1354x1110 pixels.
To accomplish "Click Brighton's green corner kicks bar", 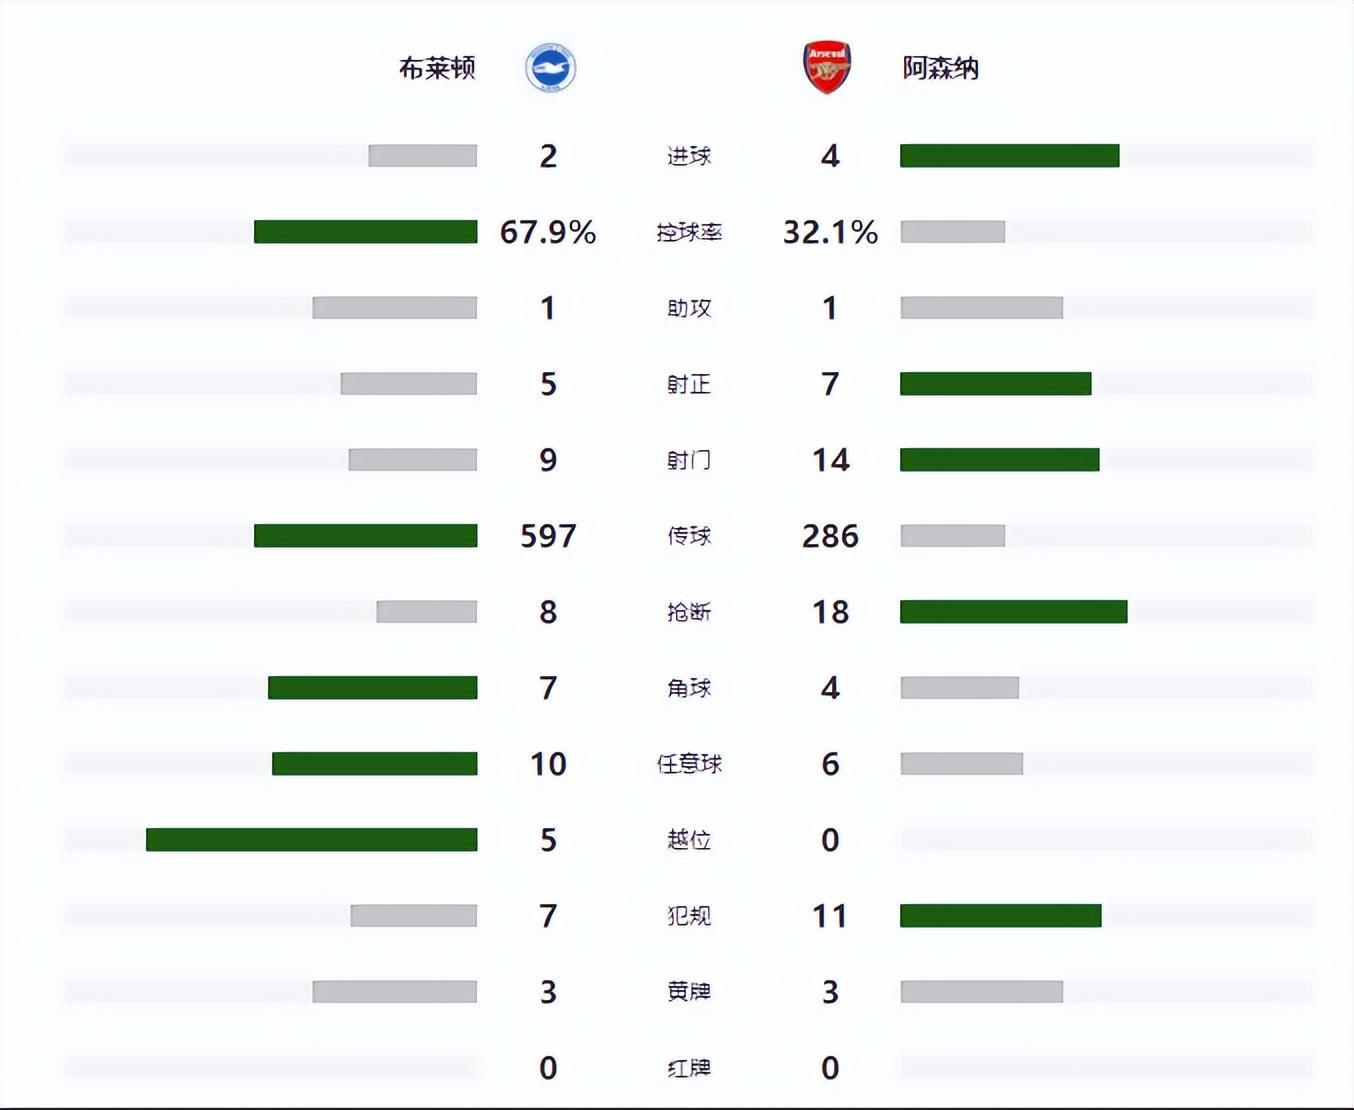I will [x=372, y=688].
